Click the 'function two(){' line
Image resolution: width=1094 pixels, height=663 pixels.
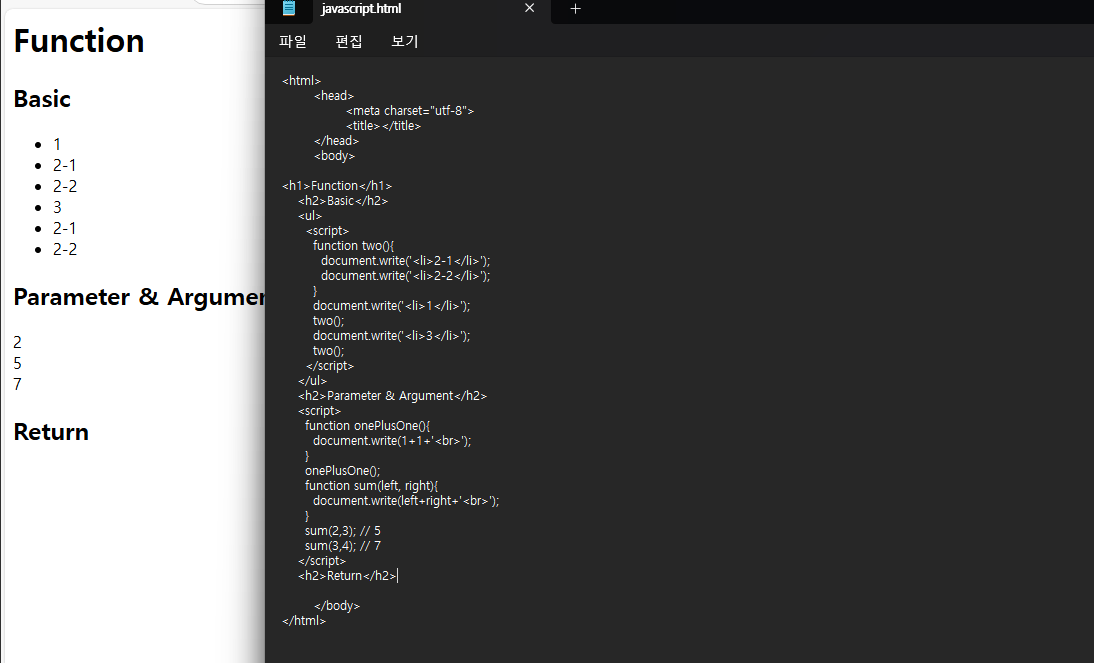coord(353,246)
